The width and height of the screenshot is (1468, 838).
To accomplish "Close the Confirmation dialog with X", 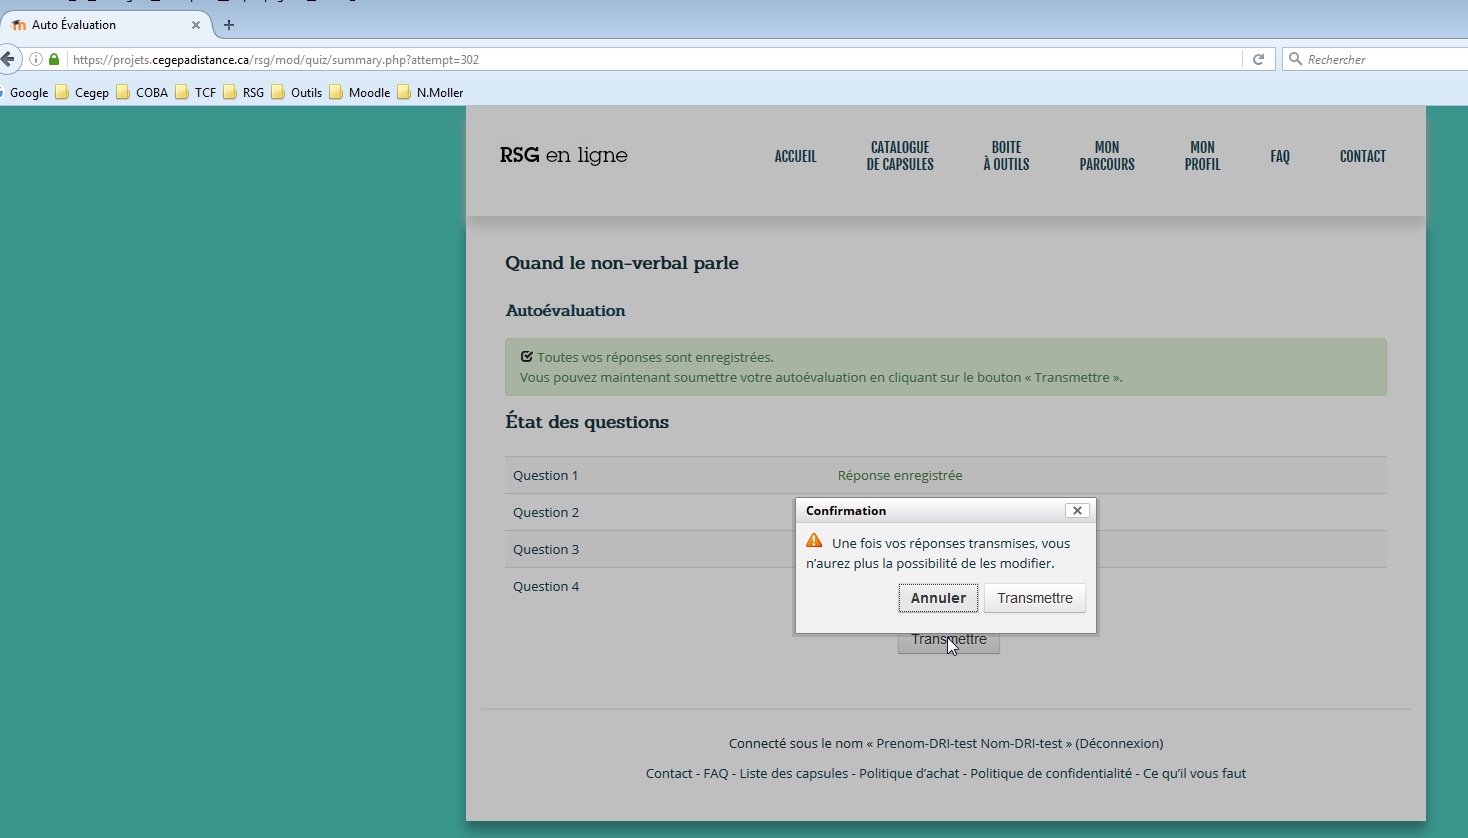I will pyautogui.click(x=1077, y=510).
